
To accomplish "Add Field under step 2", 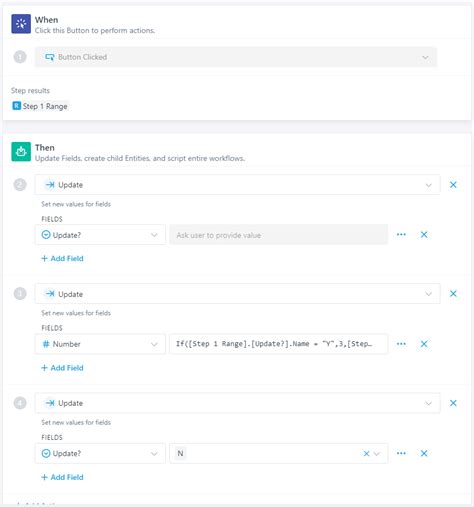I will click(x=62, y=258).
